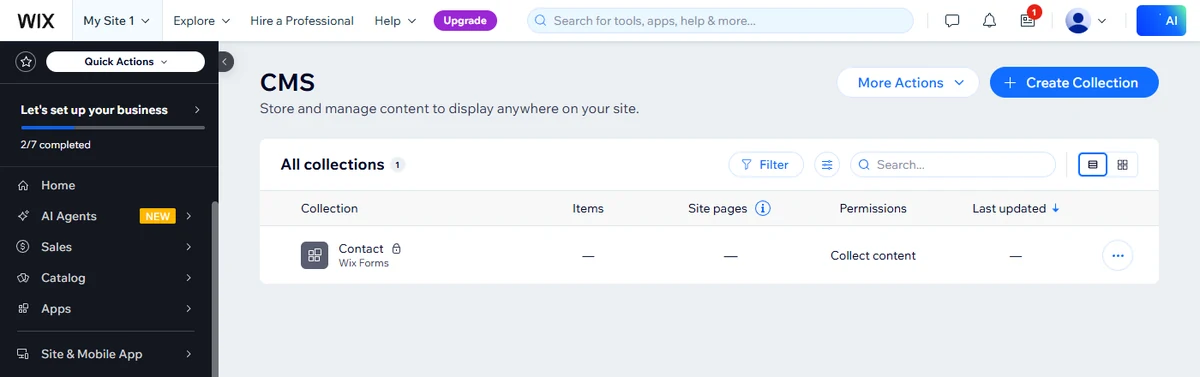The height and width of the screenshot is (377, 1200).
Task: Switch to grid view layout
Action: 1123,165
